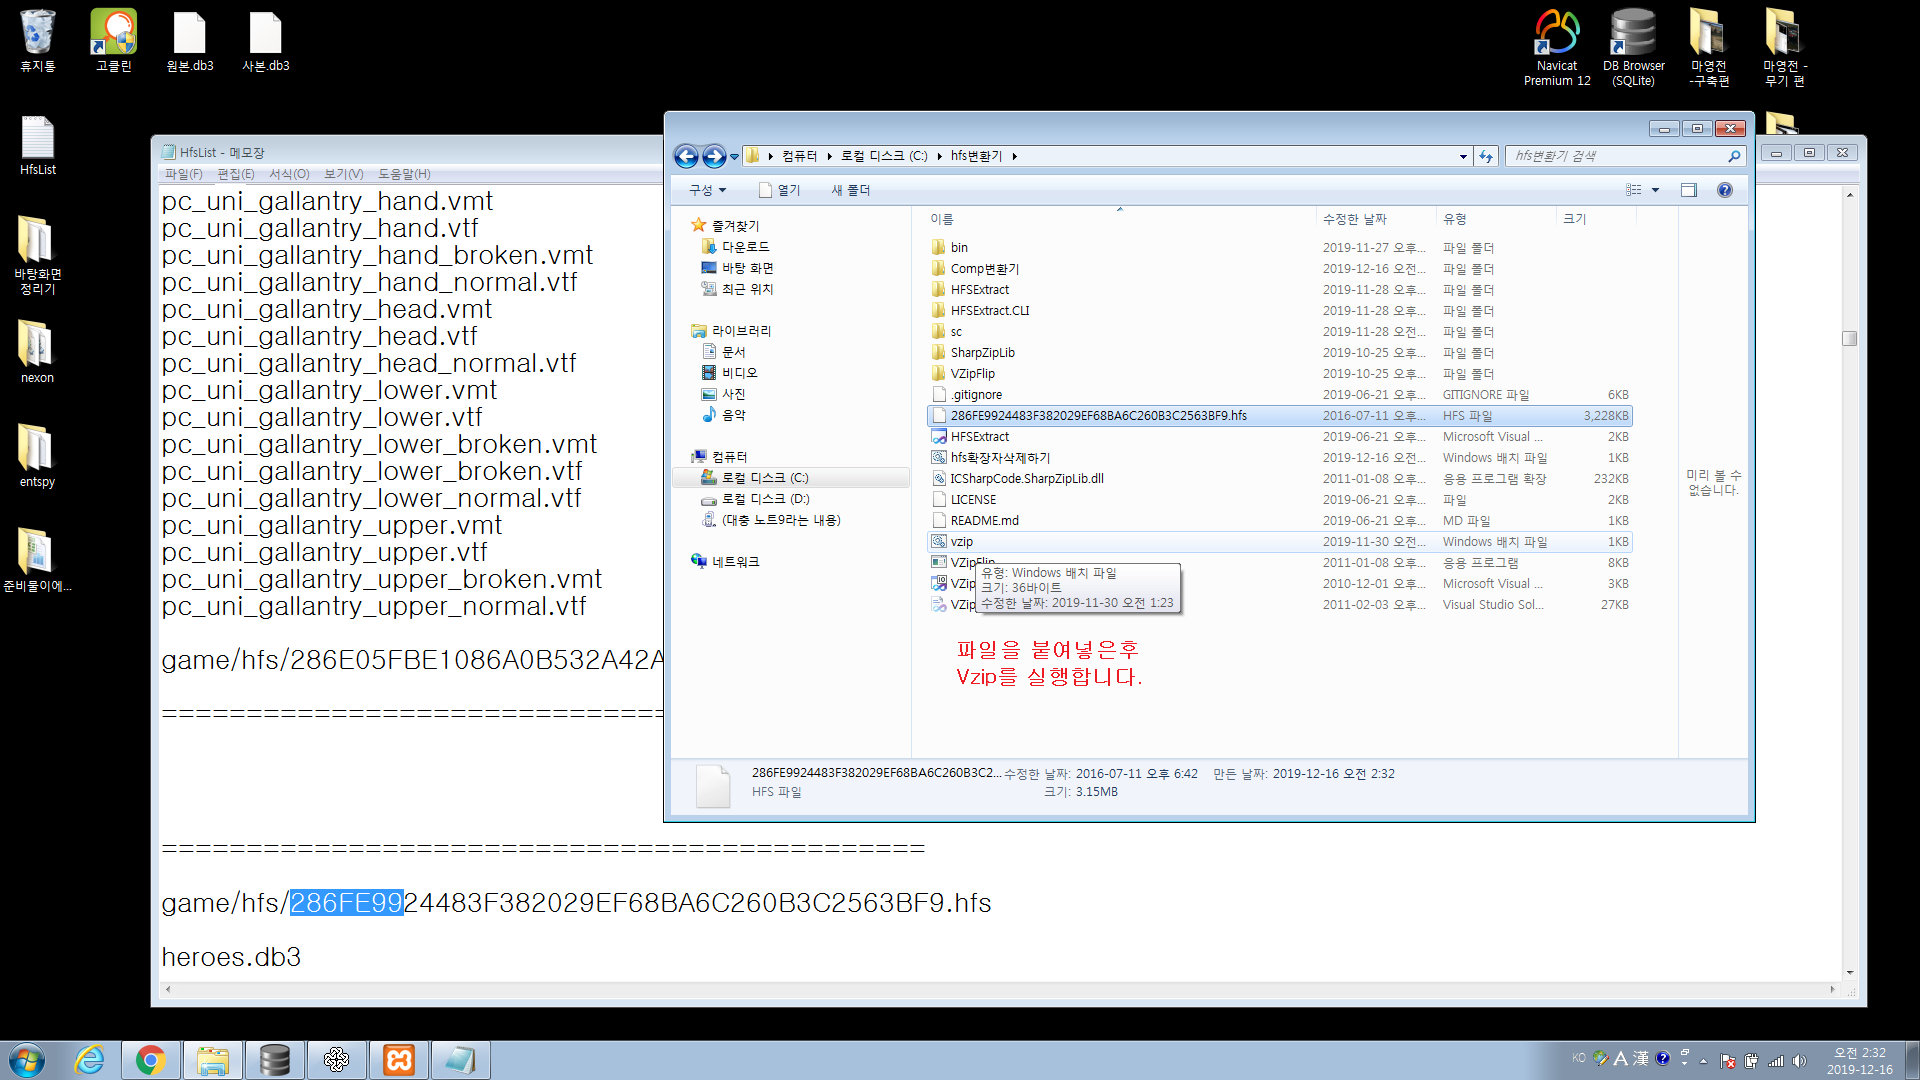Viewport: 1920px width, 1080px height.
Task: Open Notepad 보기(V) menu
Action: (x=344, y=174)
